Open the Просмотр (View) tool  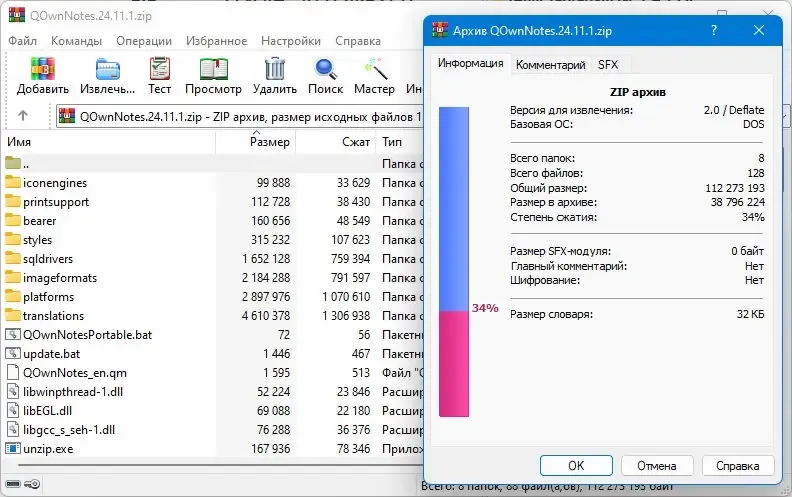pos(213,69)
